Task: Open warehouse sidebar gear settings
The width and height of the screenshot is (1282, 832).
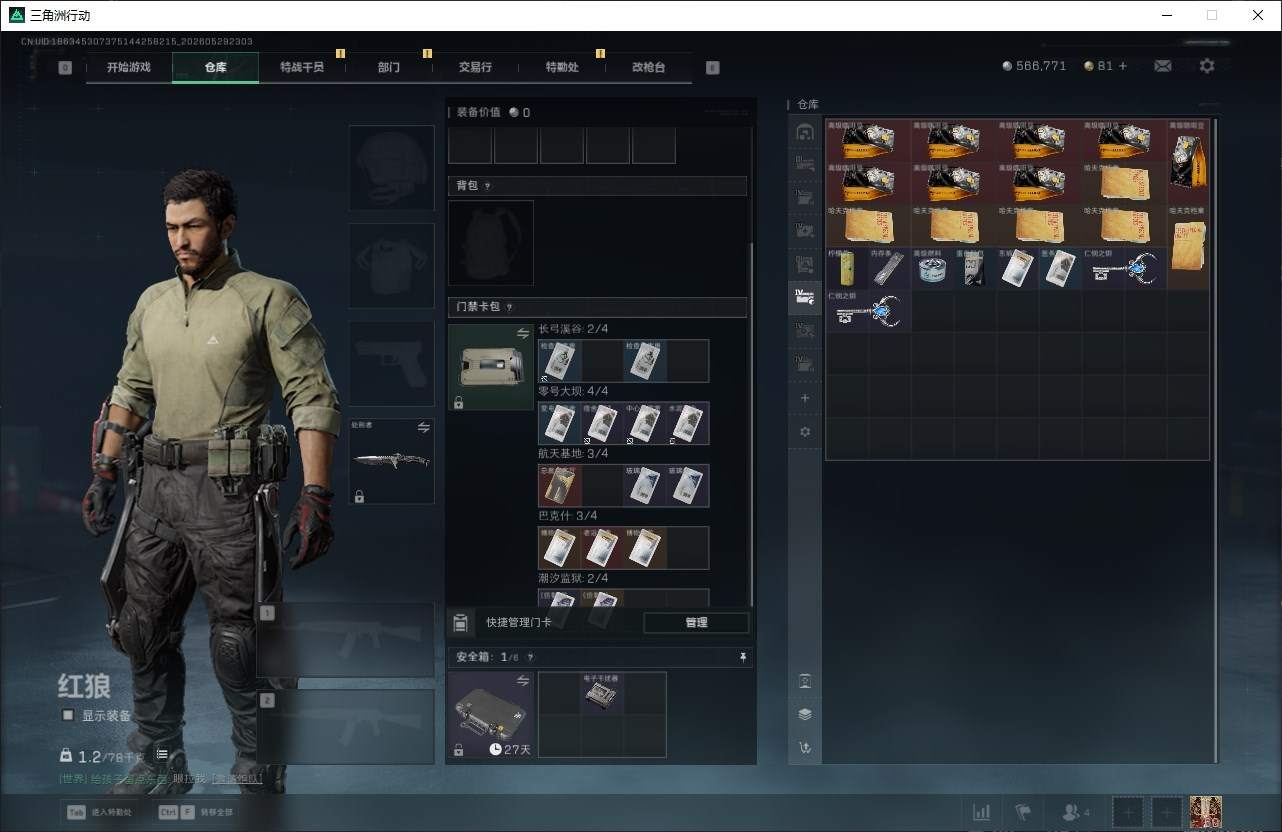Action: tap(805, 432)
